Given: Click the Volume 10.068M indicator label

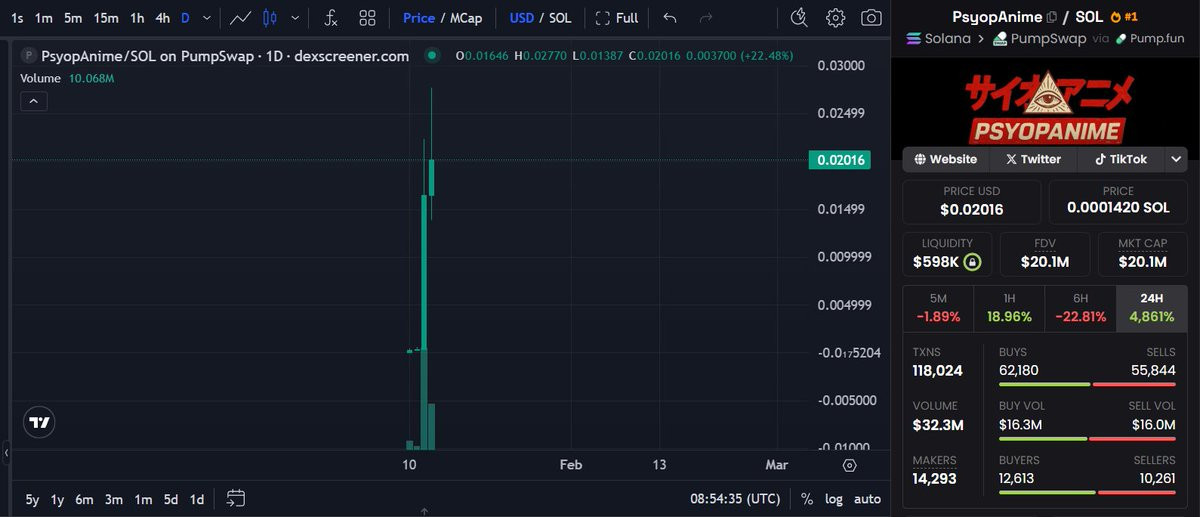Looking at the screenshot, I should click(67, 78).
